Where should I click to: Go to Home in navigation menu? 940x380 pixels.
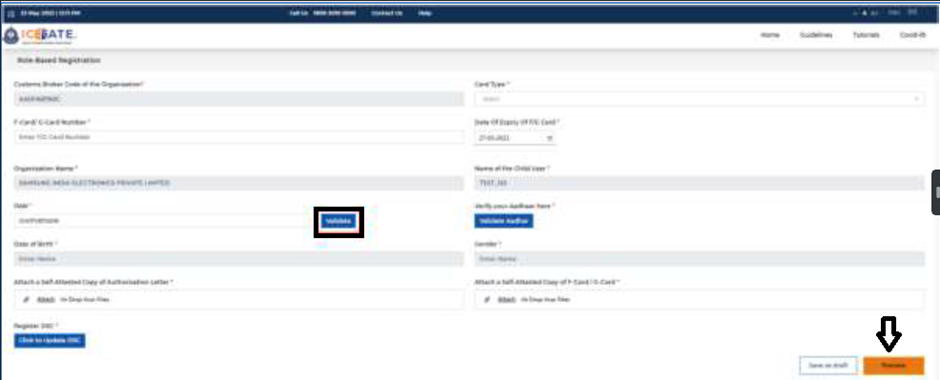click(770, 35)
